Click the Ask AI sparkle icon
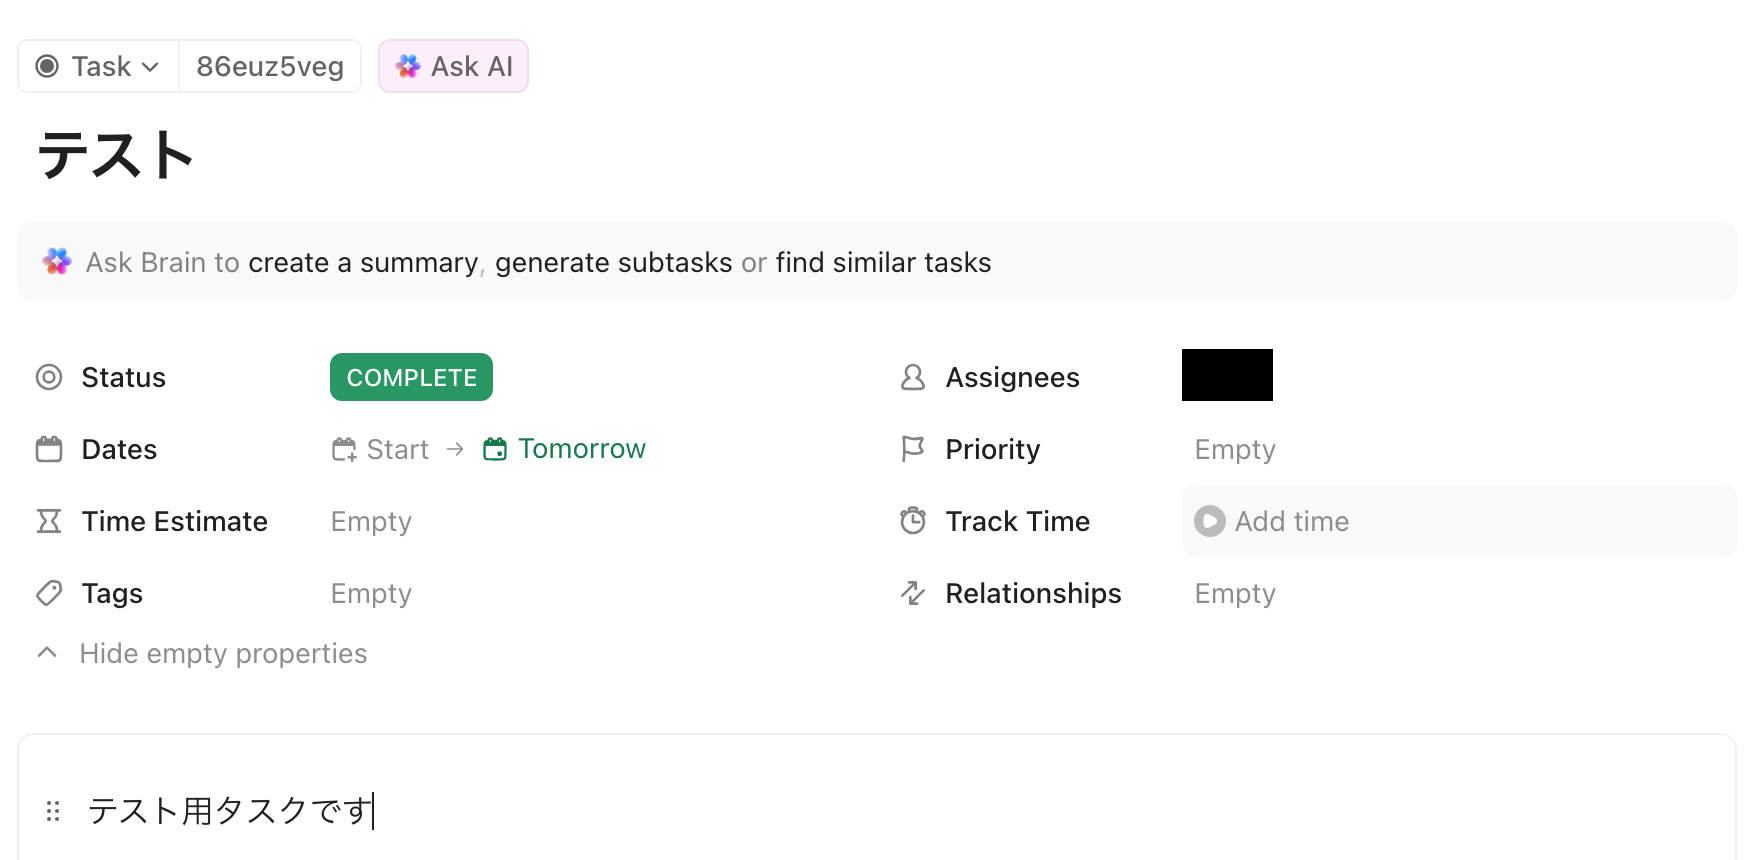 (x=408, y=66)
